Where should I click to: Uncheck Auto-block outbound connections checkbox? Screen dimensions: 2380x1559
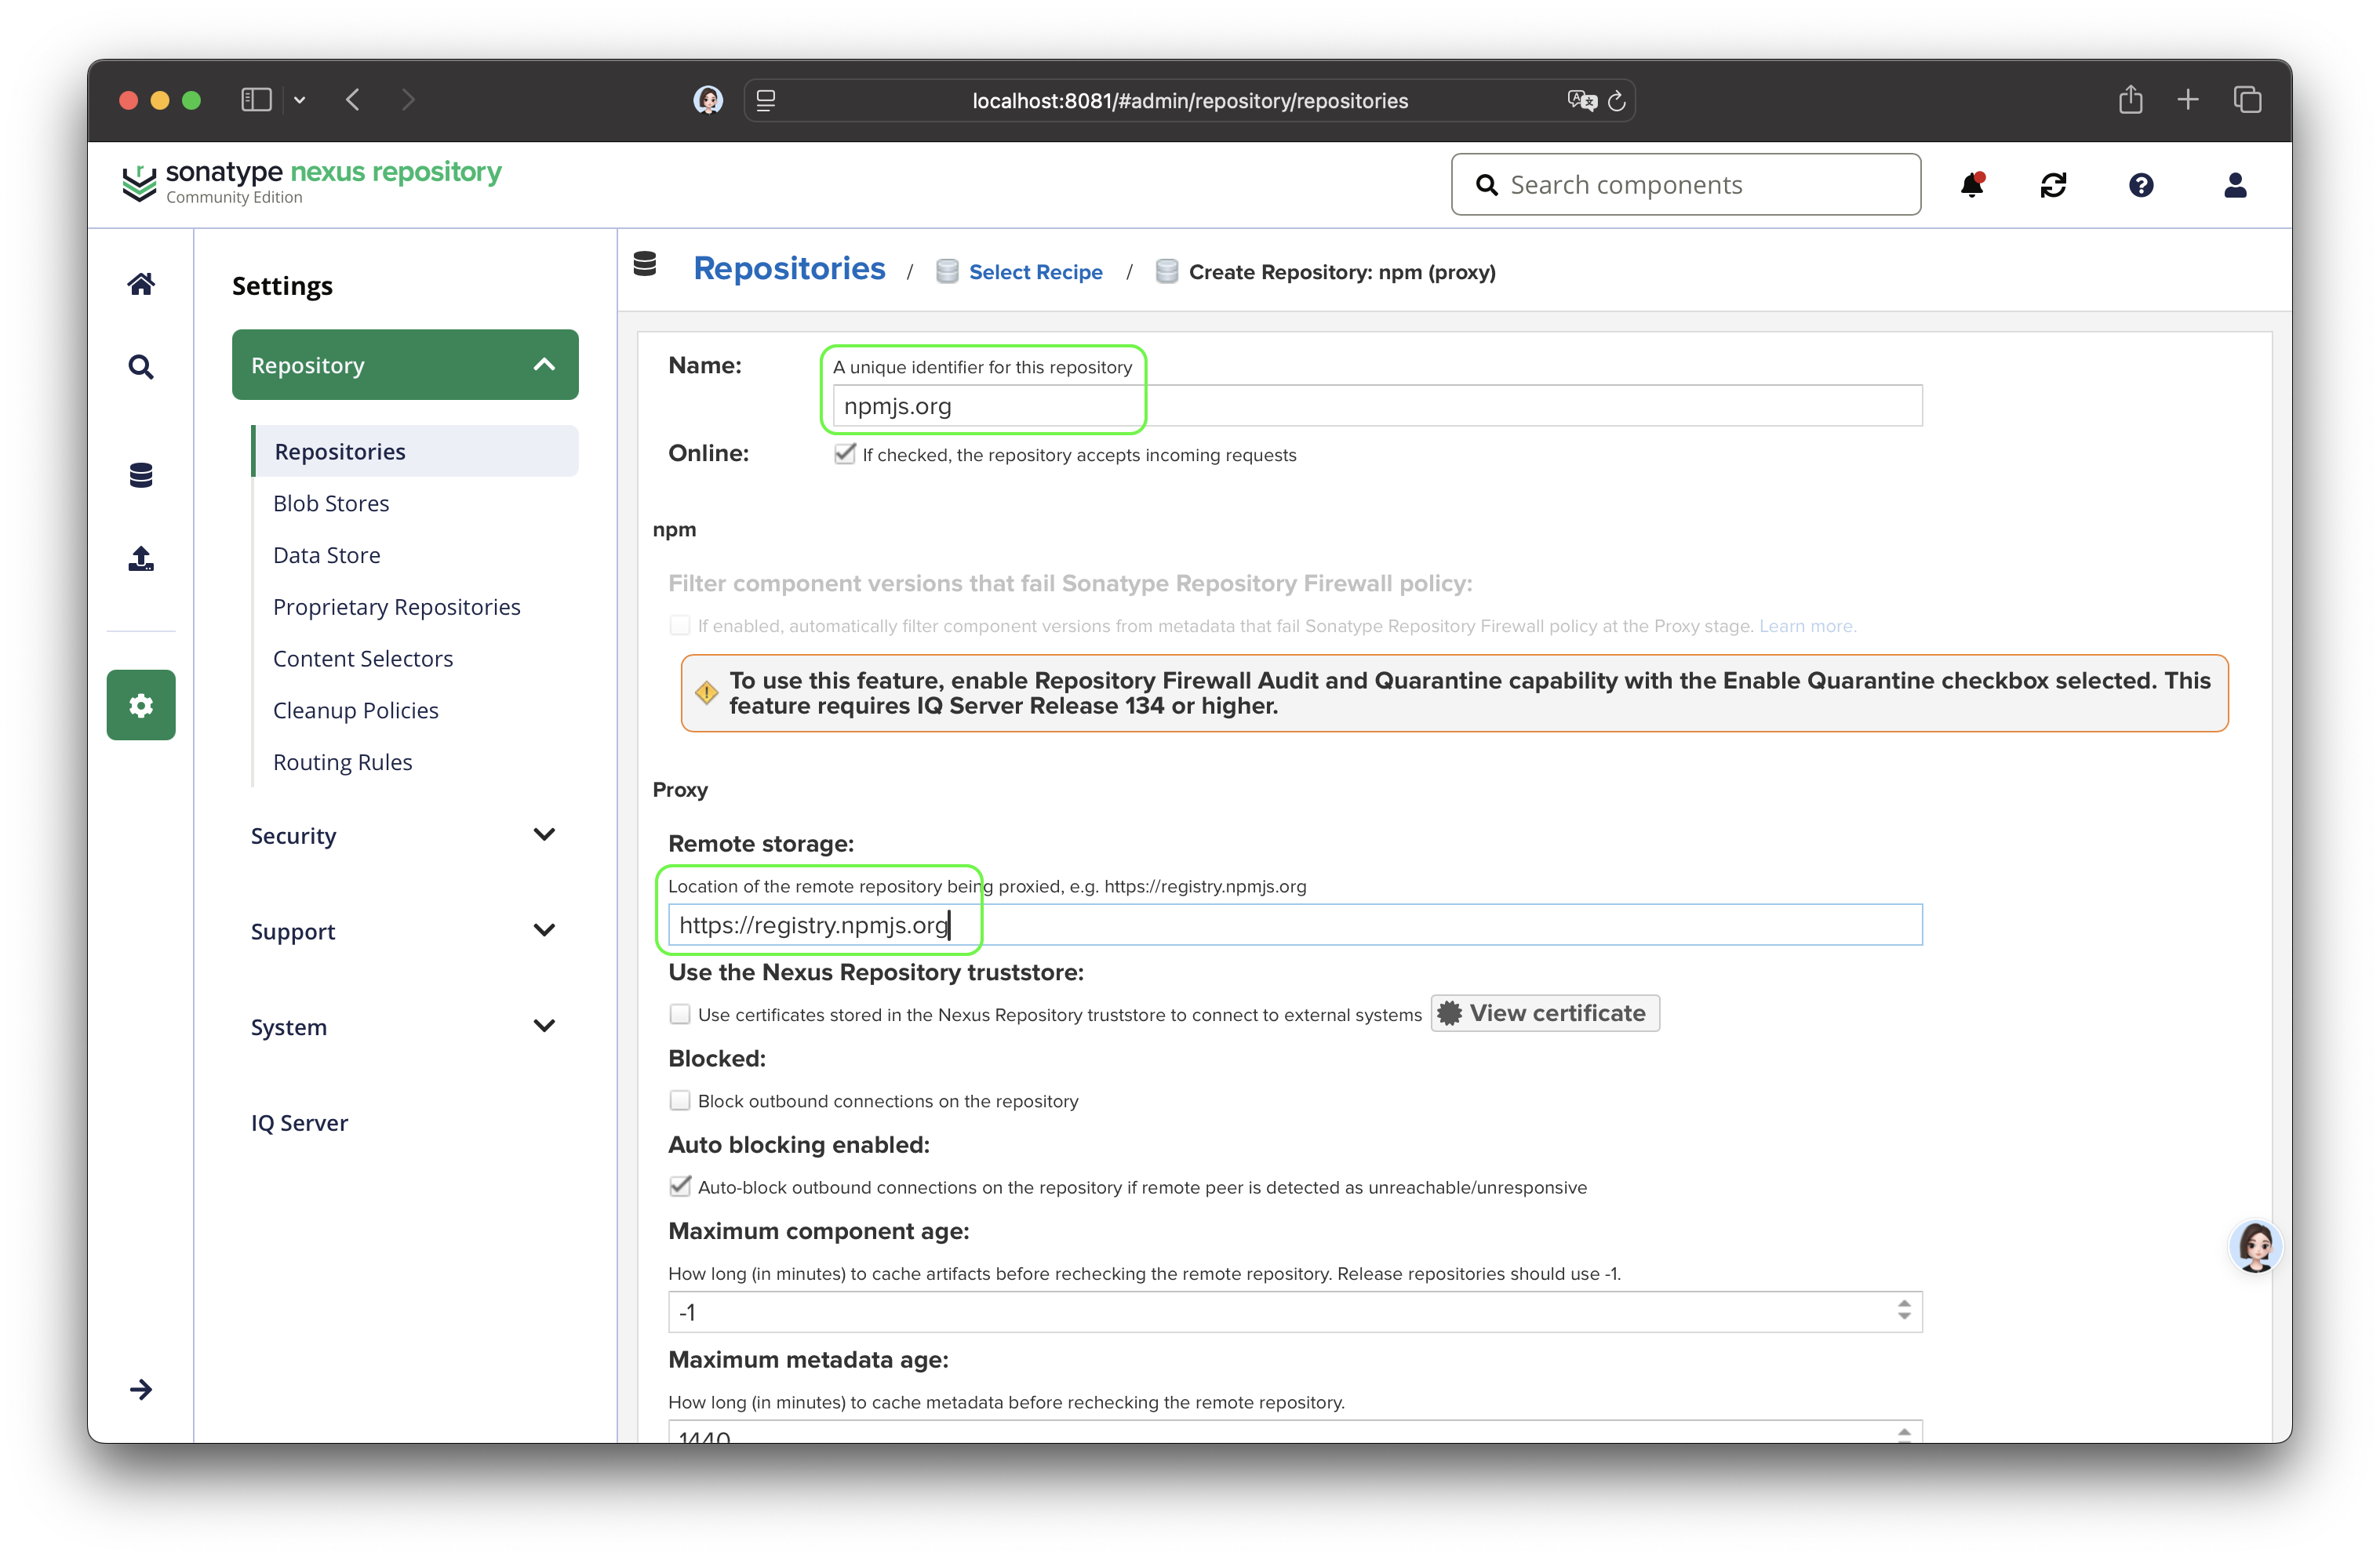680,1186
